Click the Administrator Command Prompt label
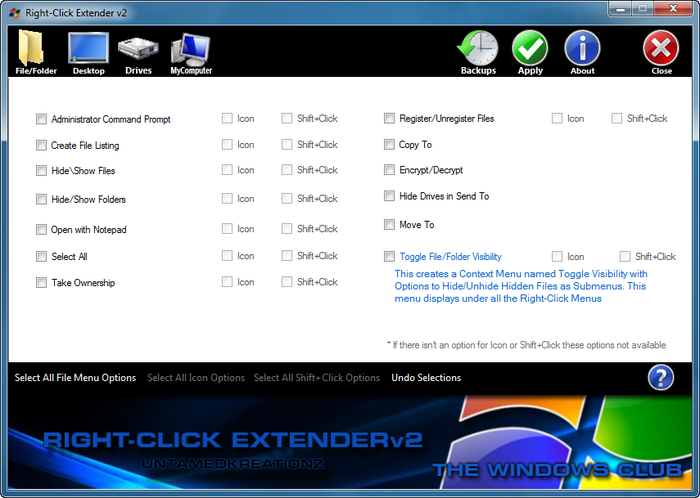Screen dimensions: 700x498 tap(111, 119)
